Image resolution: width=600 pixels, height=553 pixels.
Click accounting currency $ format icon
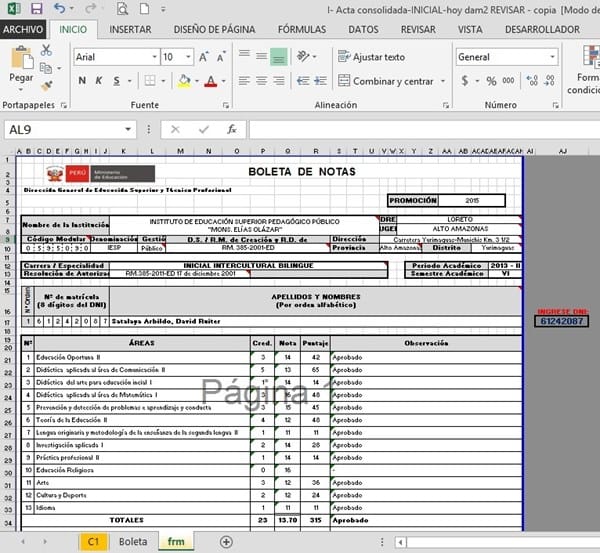tap(465, 81)
